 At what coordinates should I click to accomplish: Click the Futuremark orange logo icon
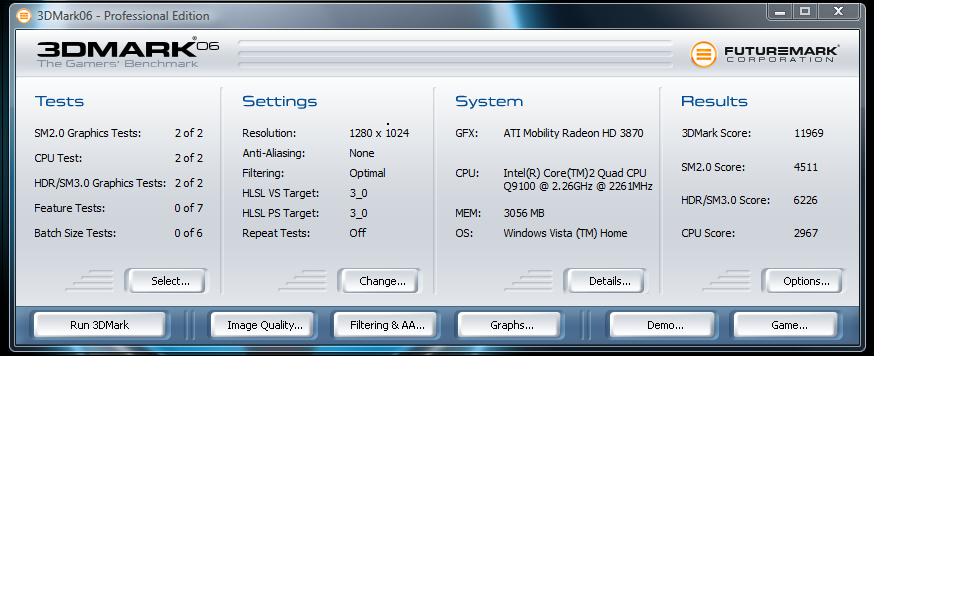coord(703,54)
